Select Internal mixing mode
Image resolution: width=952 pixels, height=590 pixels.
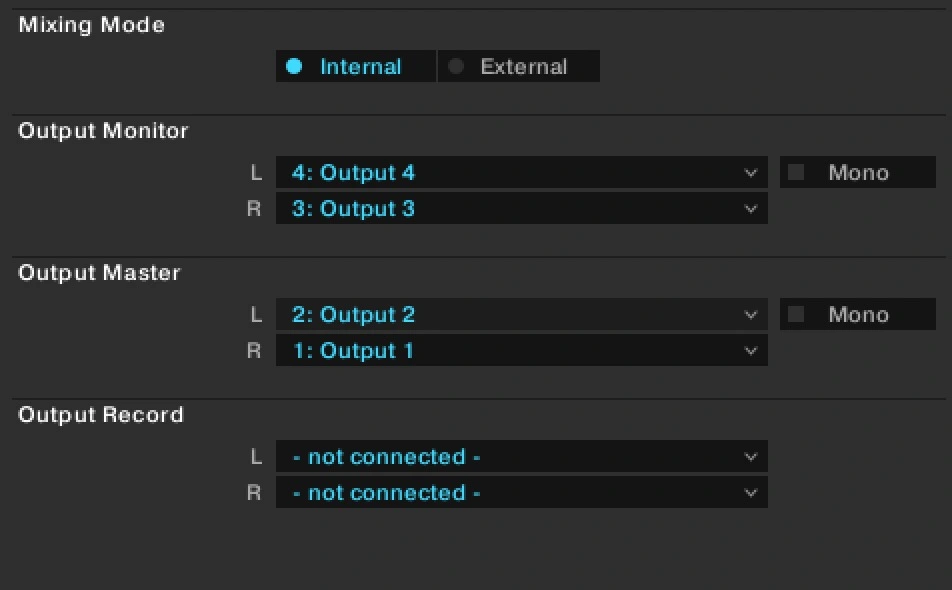pyautogui.click(x=356, y=67)
